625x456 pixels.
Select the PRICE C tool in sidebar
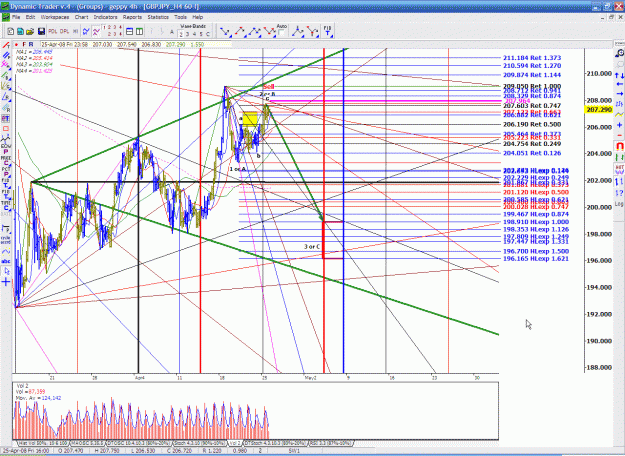click(6, 161)
